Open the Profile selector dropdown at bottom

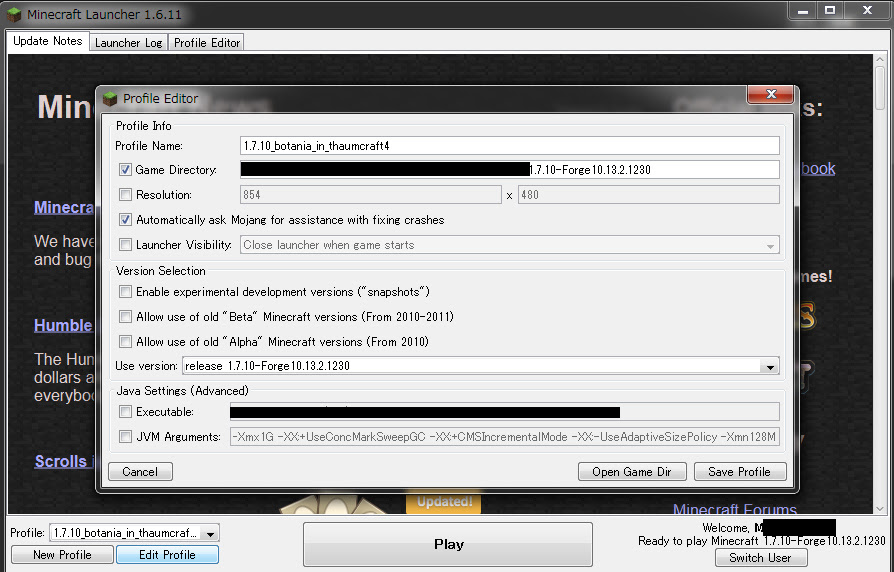(x=135, y=533)
